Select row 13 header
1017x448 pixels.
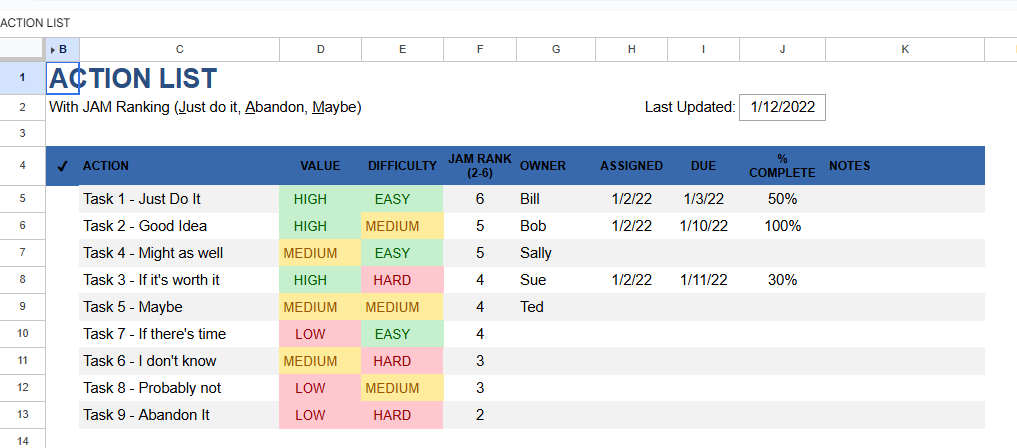point(23,415)
